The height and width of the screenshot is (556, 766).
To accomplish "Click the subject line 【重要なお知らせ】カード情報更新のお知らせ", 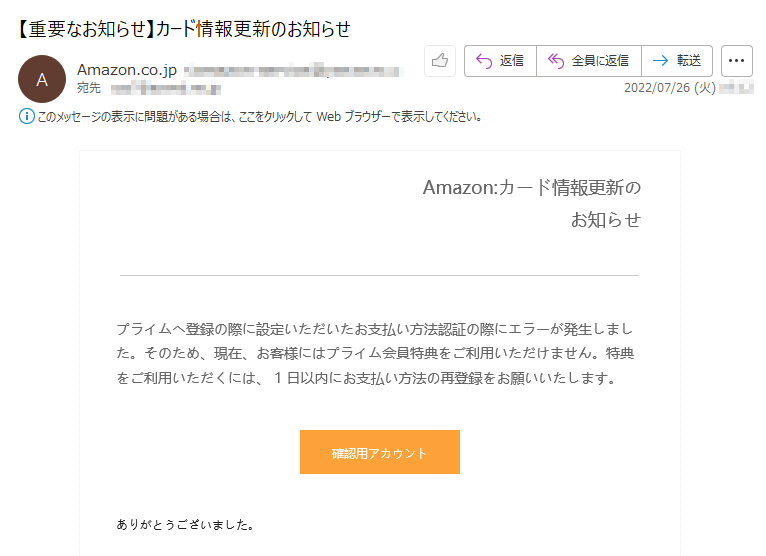I will coord(184,29).
